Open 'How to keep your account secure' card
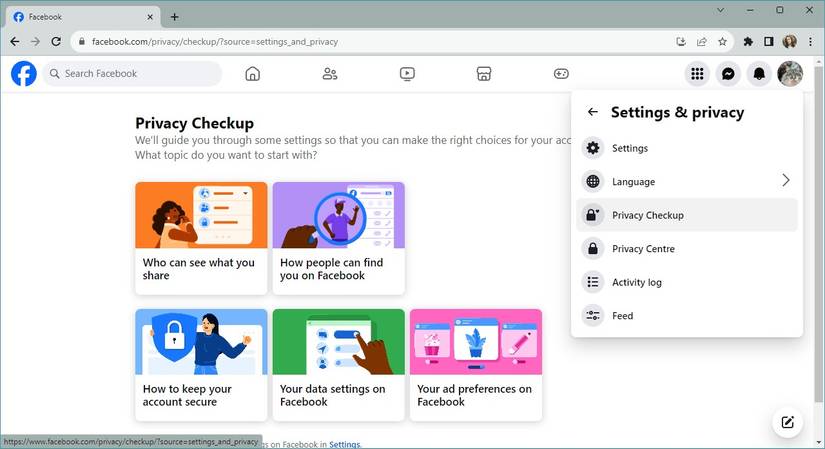Viewport: 825px width, 449px height. coord(201,365)
